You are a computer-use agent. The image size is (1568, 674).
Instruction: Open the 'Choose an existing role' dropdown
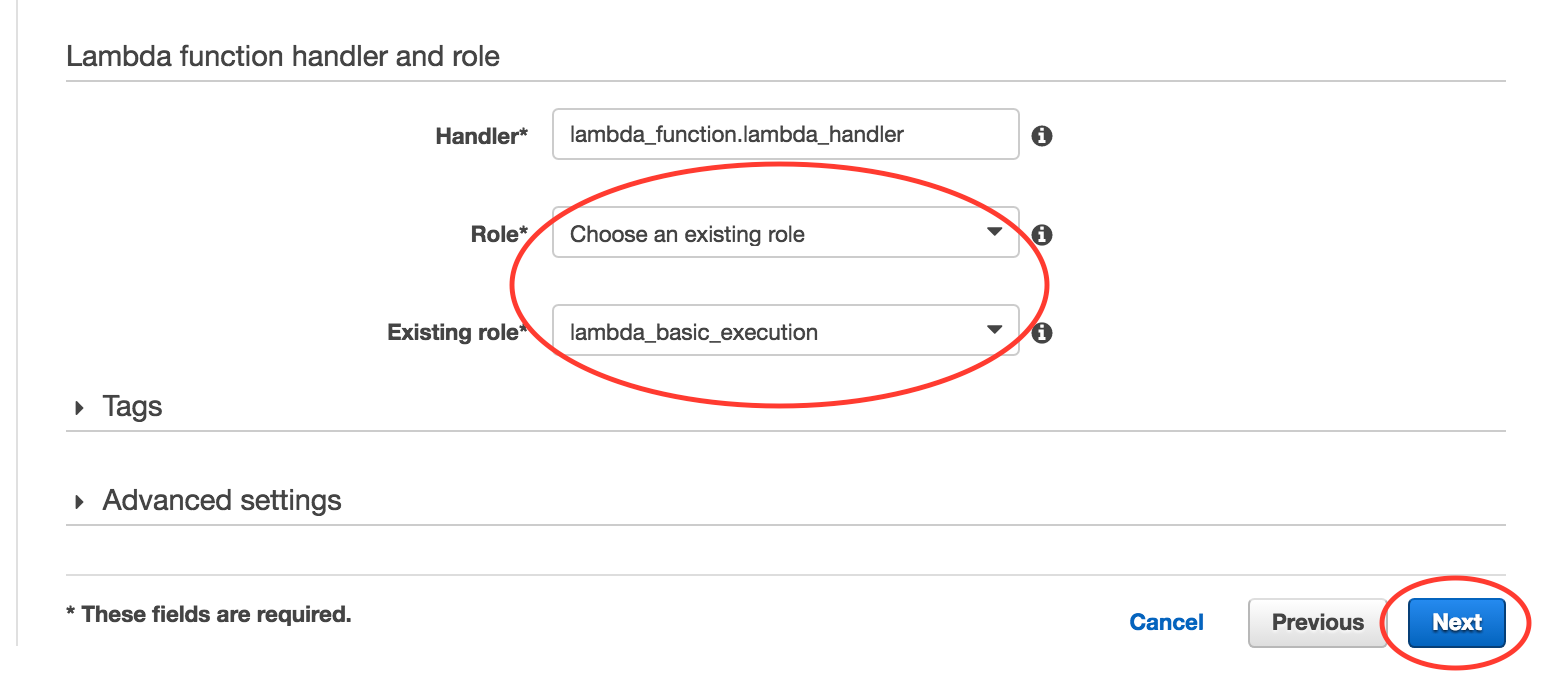pos(785,234)
